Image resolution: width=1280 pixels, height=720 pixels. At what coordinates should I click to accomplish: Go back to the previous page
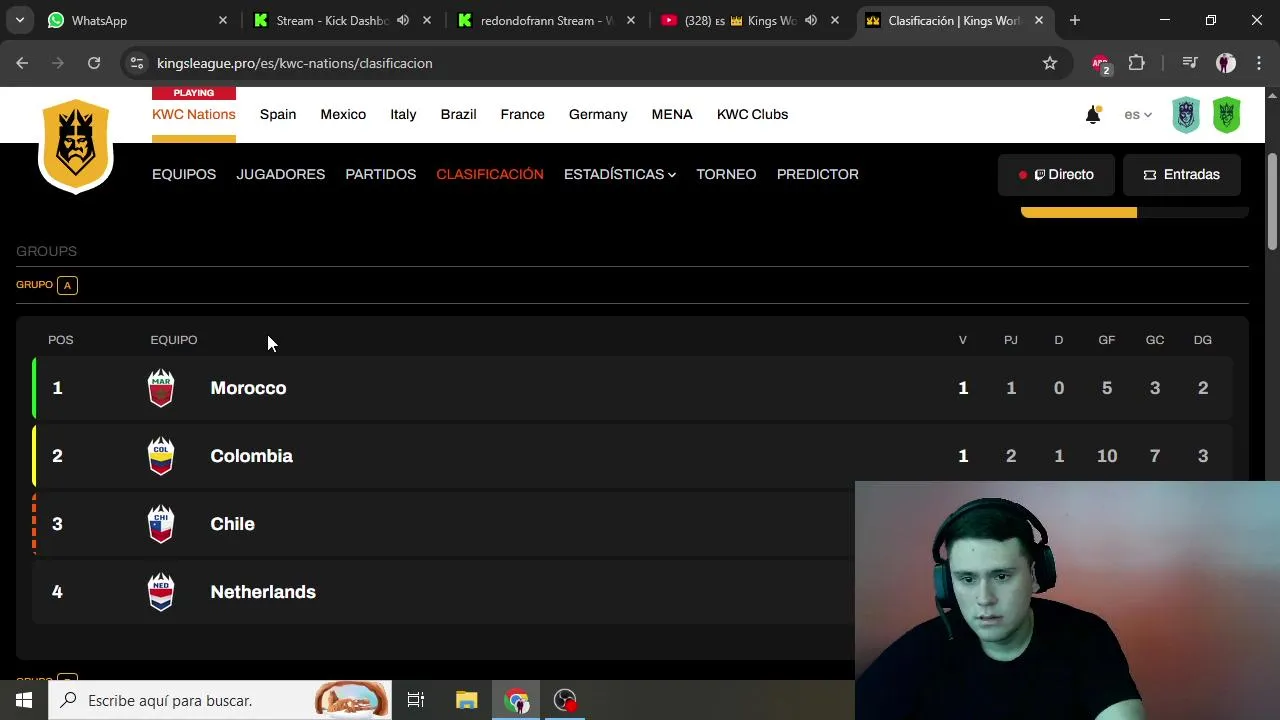[x=22, y=63]
